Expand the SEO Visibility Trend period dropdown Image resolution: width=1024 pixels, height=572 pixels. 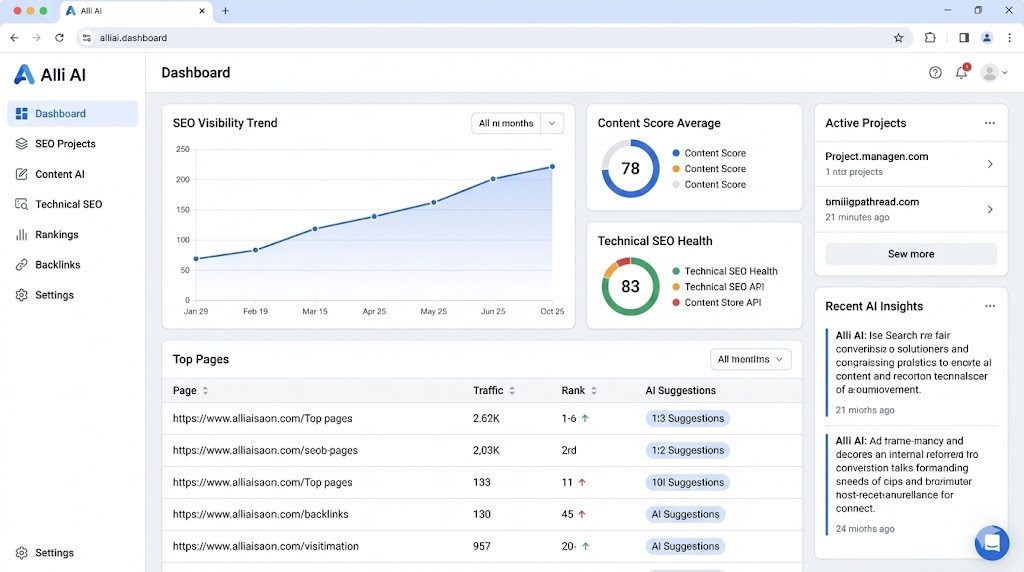coord(552,123)
